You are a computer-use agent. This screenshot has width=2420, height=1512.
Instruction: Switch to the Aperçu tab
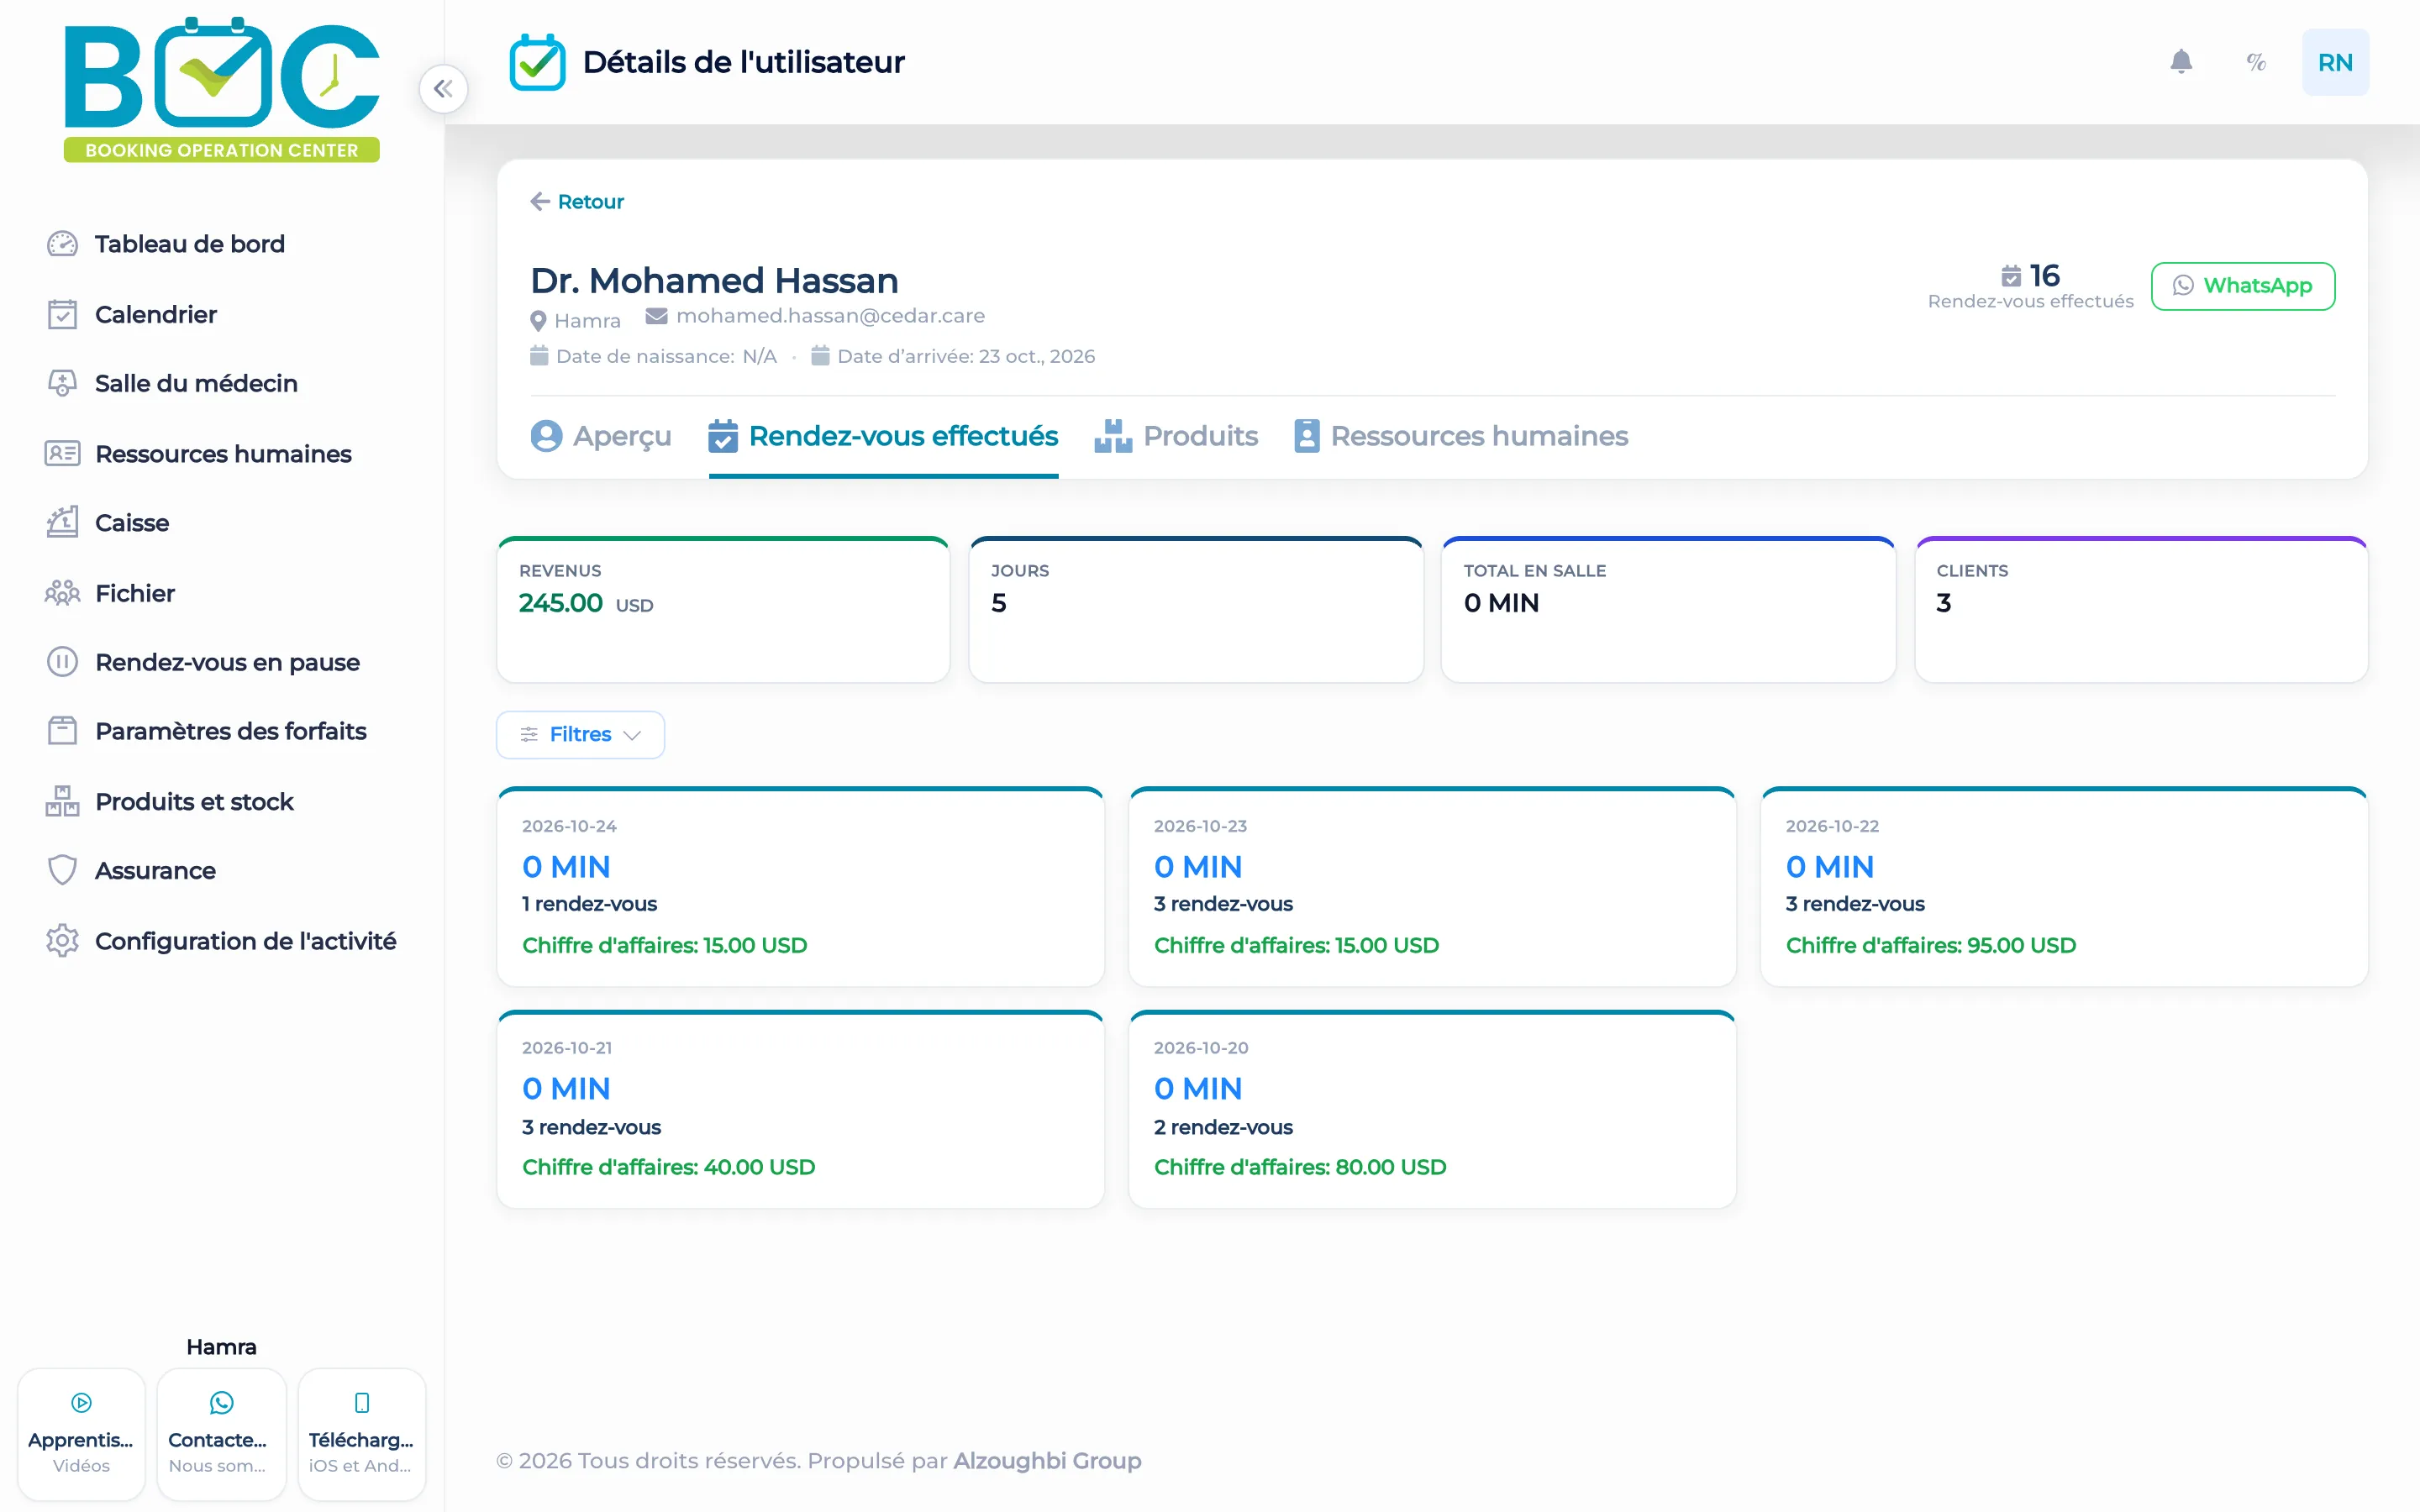click(x=601, y=436)
